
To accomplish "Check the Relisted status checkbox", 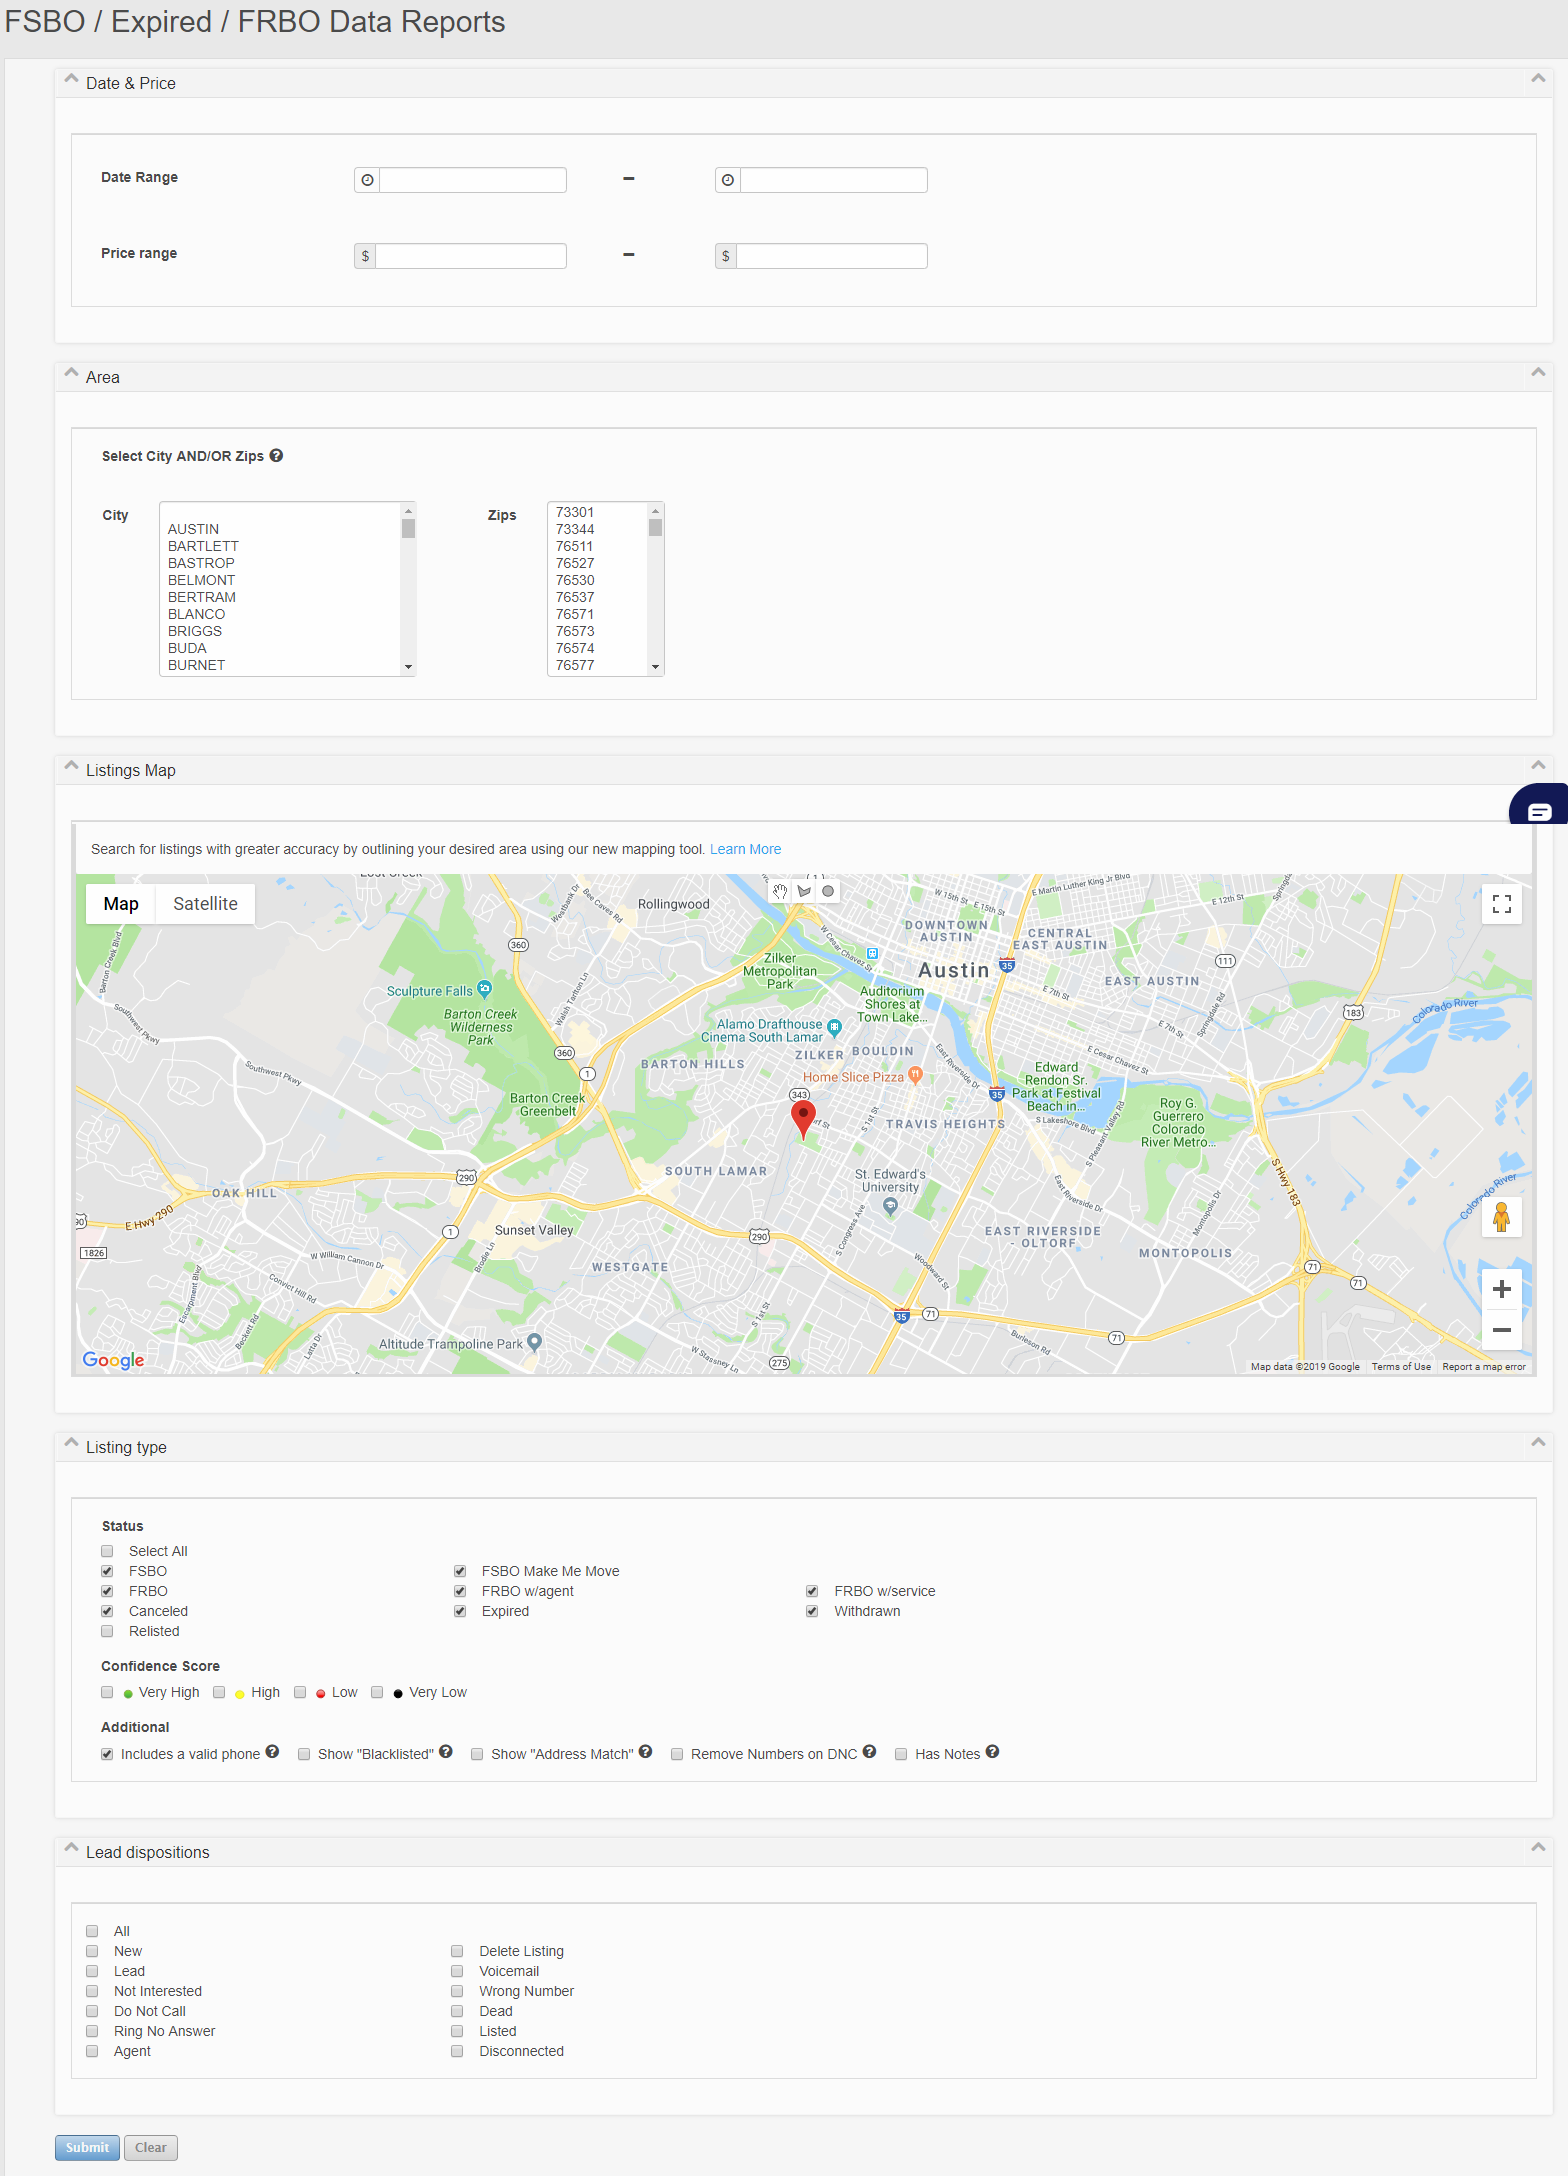I will [x=107, y=1631].
